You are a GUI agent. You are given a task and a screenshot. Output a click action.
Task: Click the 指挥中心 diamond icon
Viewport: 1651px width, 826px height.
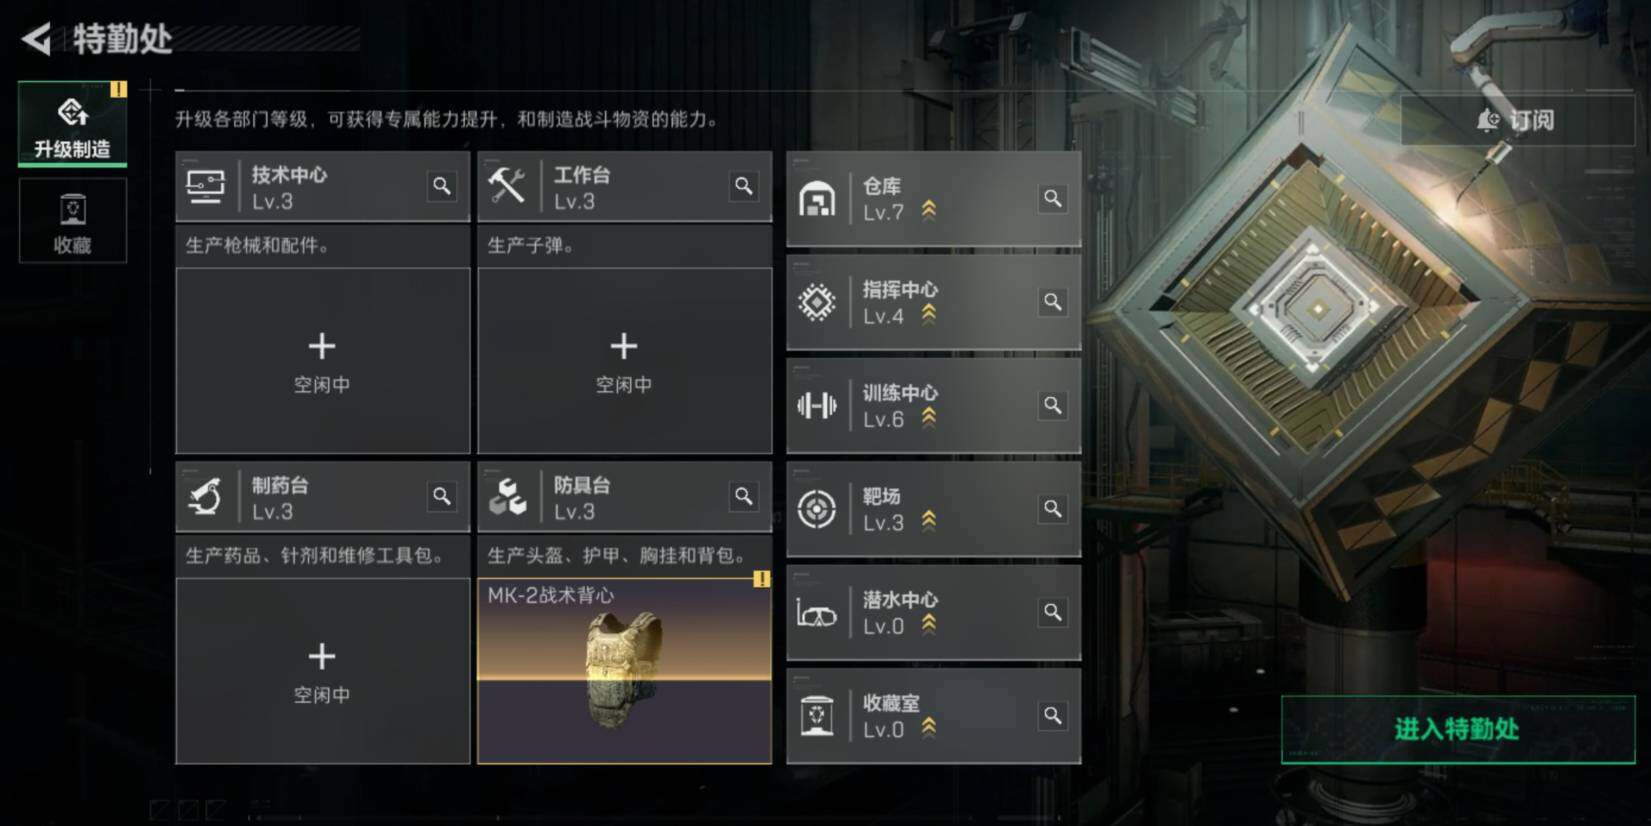tap(817, 302)
